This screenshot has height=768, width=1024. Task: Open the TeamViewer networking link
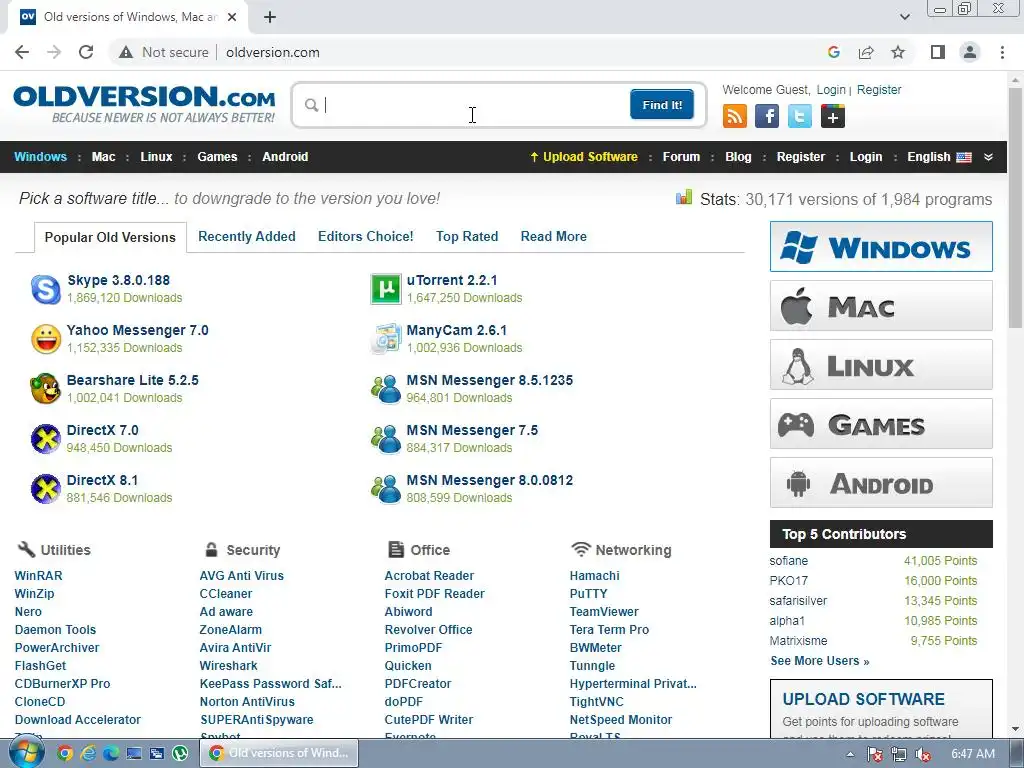604,611
